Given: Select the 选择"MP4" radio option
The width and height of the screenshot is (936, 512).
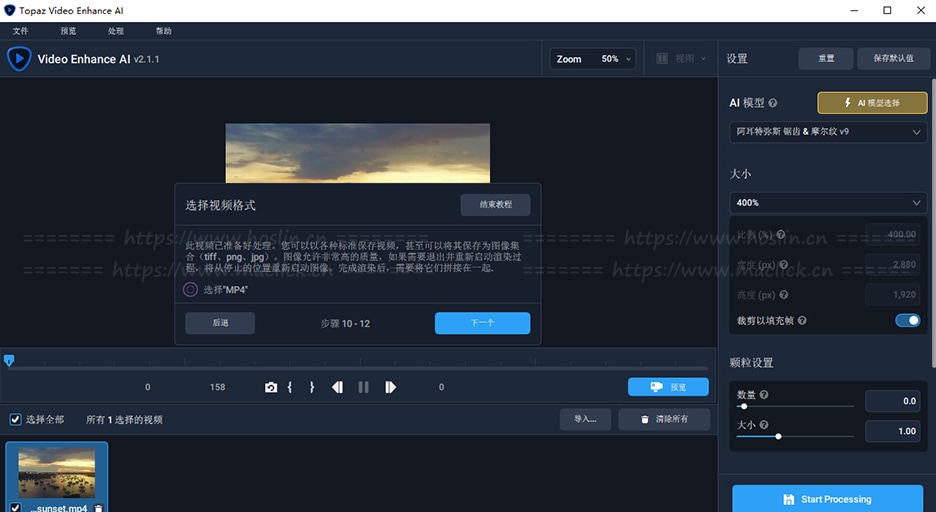Looking at the screenshot, I should coord(190,289).
